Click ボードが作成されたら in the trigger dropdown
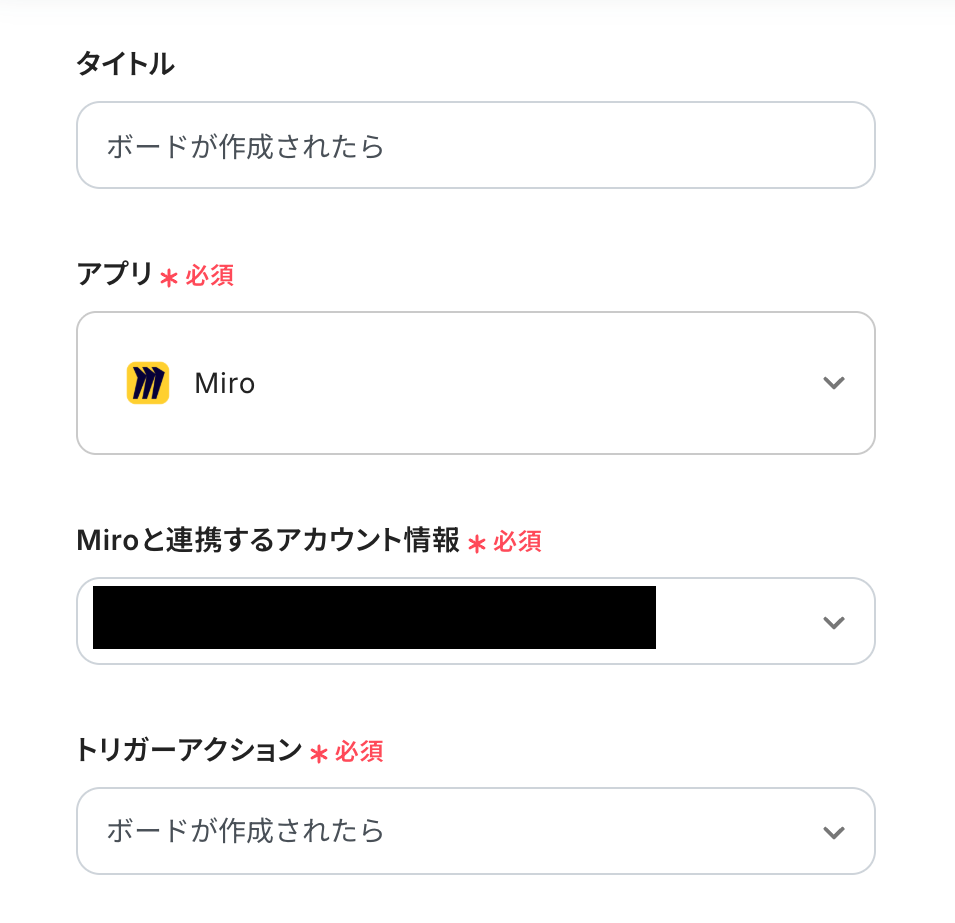The height and width of the screenshot is (923, 955). point(246,831)
